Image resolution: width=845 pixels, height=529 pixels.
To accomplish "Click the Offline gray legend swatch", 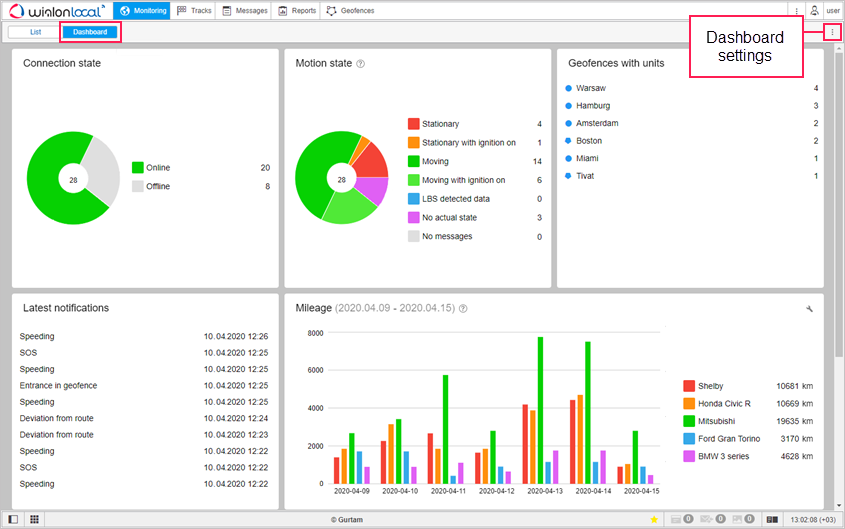I will pos(138,186).
